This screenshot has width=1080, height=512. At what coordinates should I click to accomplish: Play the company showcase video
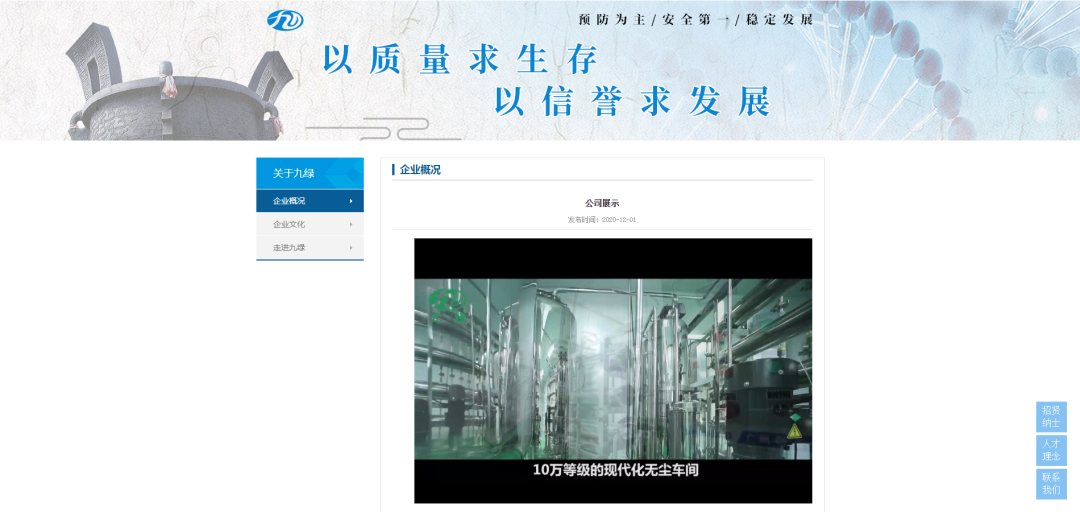click(x=613, y=370)
